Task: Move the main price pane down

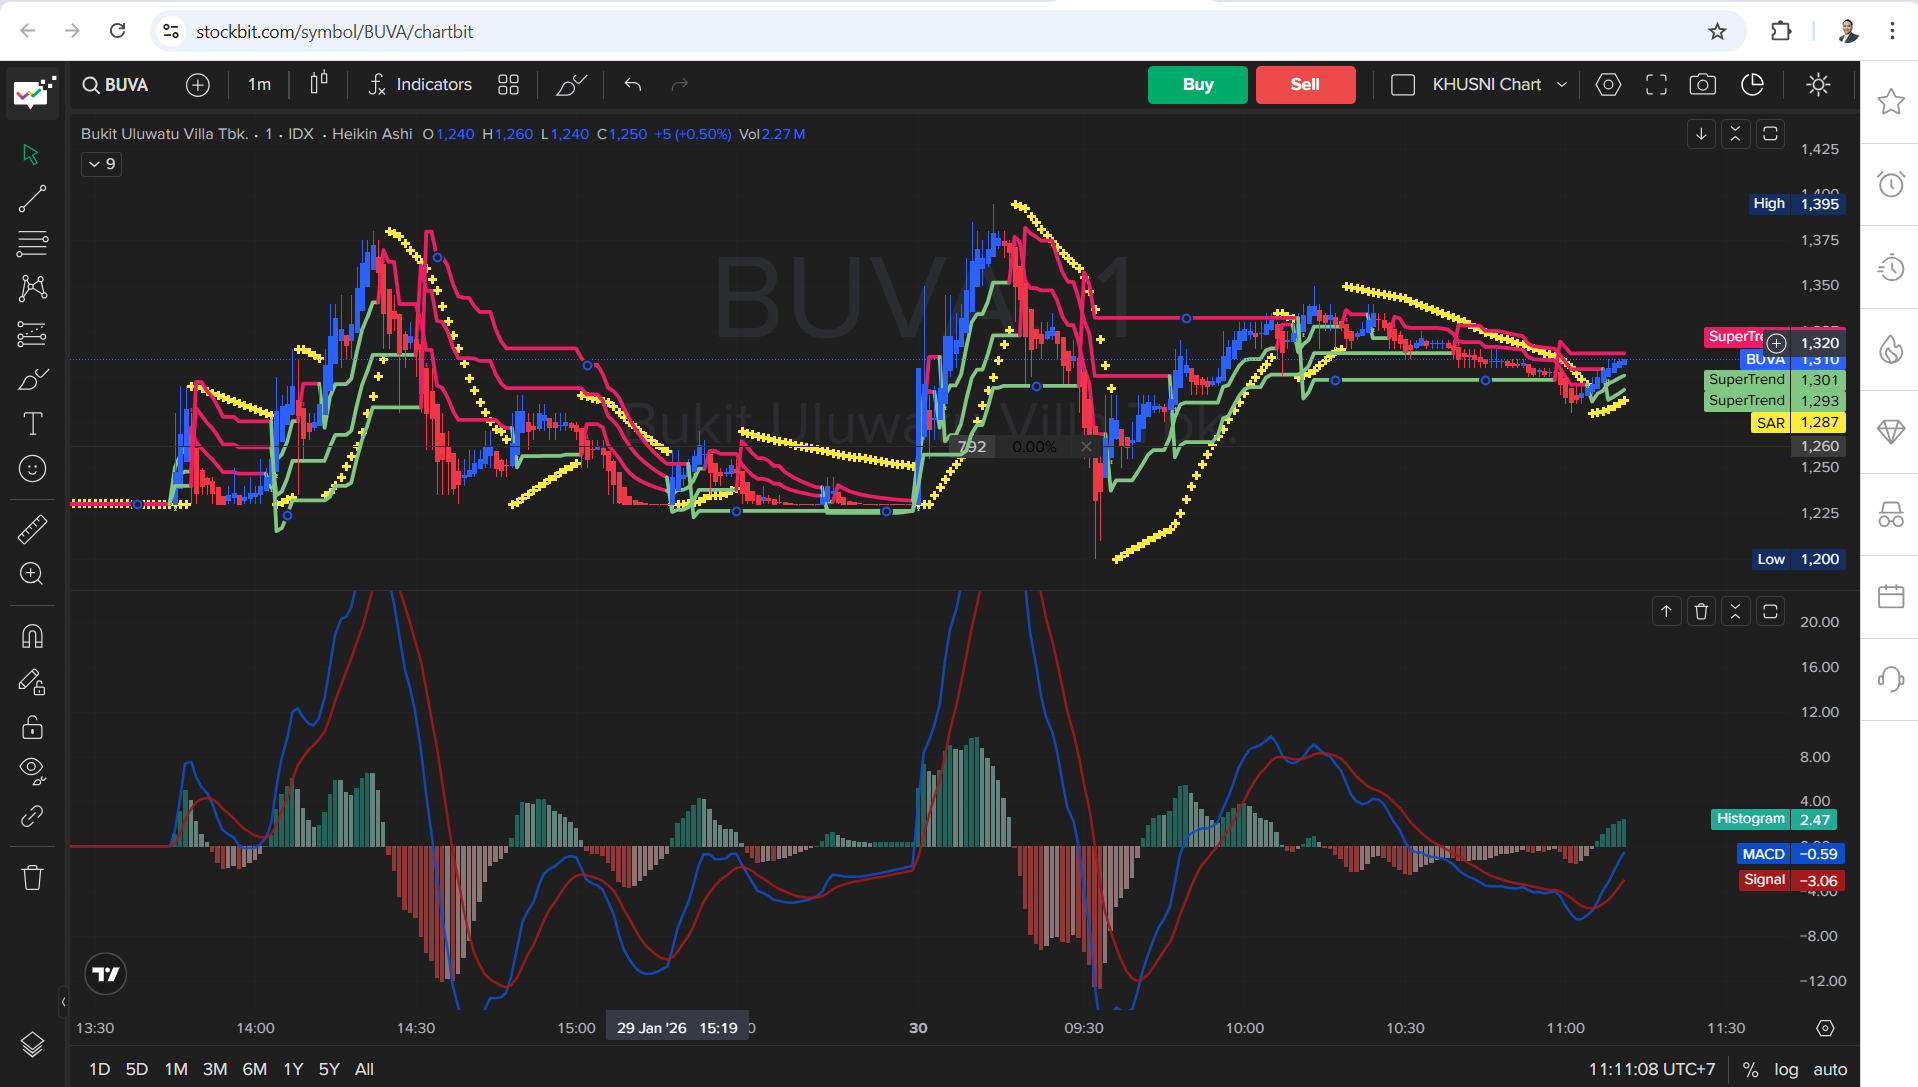Action: tap(1701, 134)
